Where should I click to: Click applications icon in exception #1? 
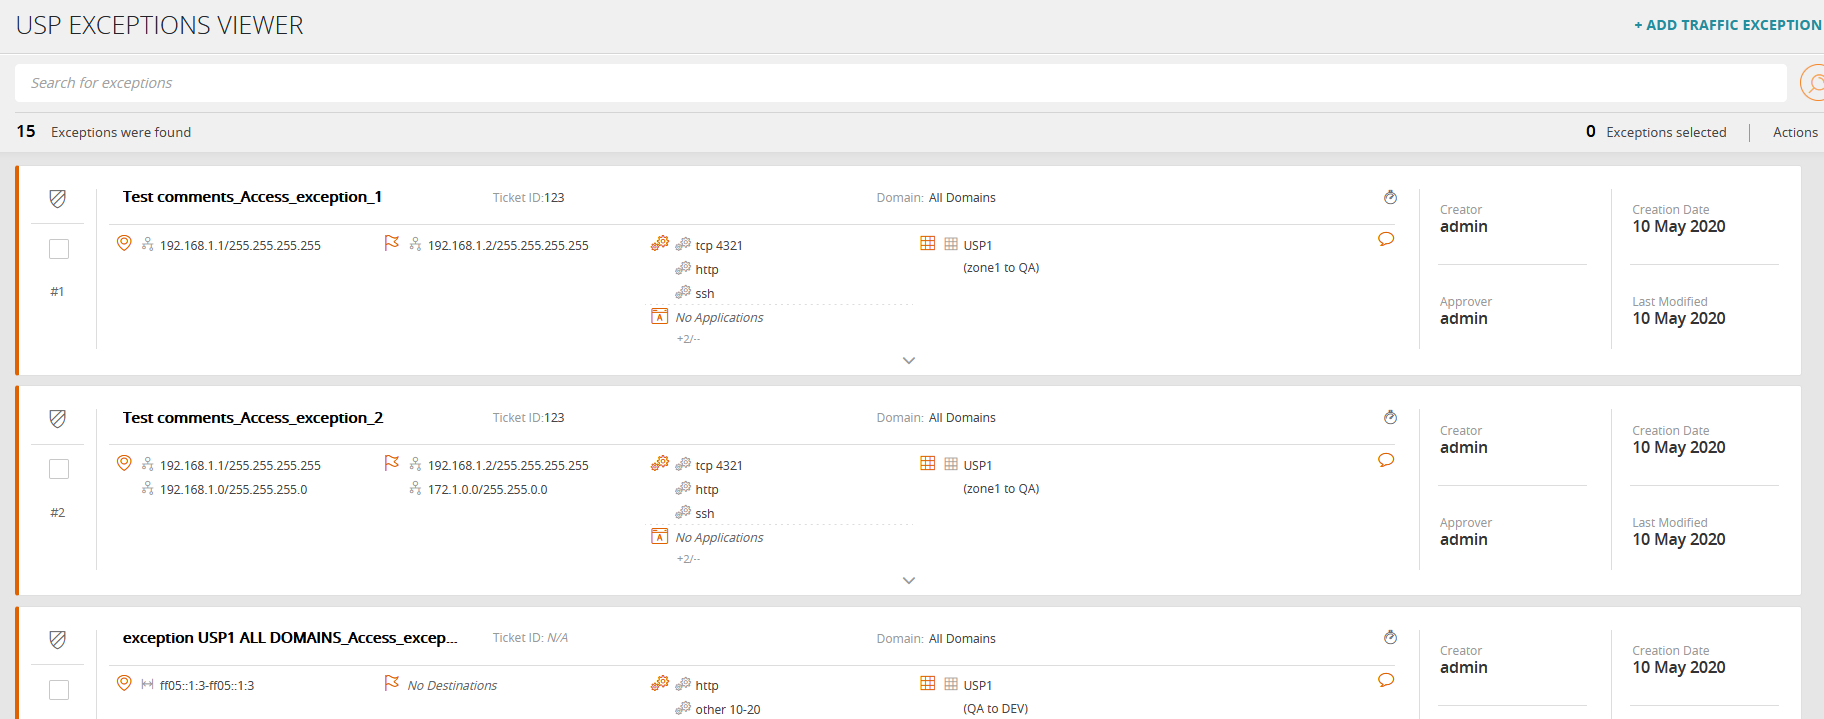coord(660,316)
